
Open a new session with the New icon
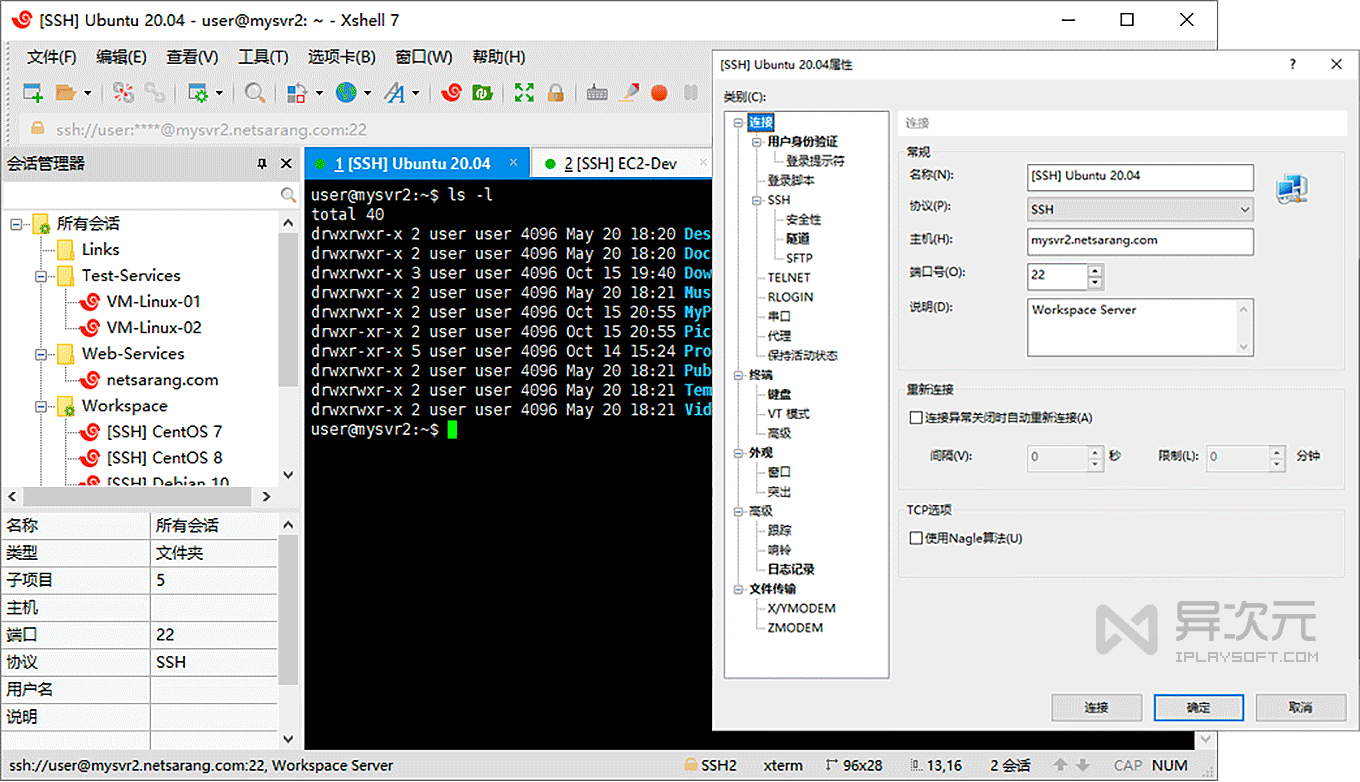[31, 92]
